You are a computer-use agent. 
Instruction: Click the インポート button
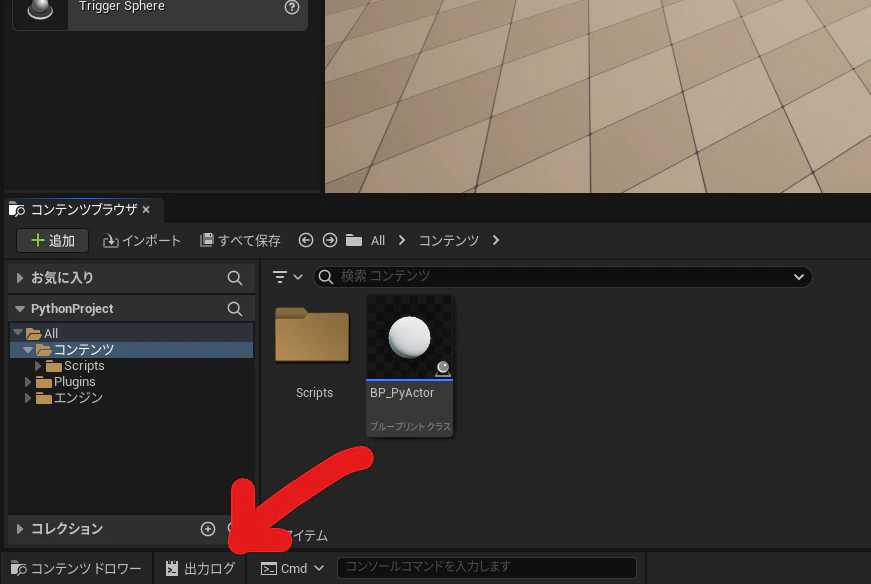pos(142,241)
